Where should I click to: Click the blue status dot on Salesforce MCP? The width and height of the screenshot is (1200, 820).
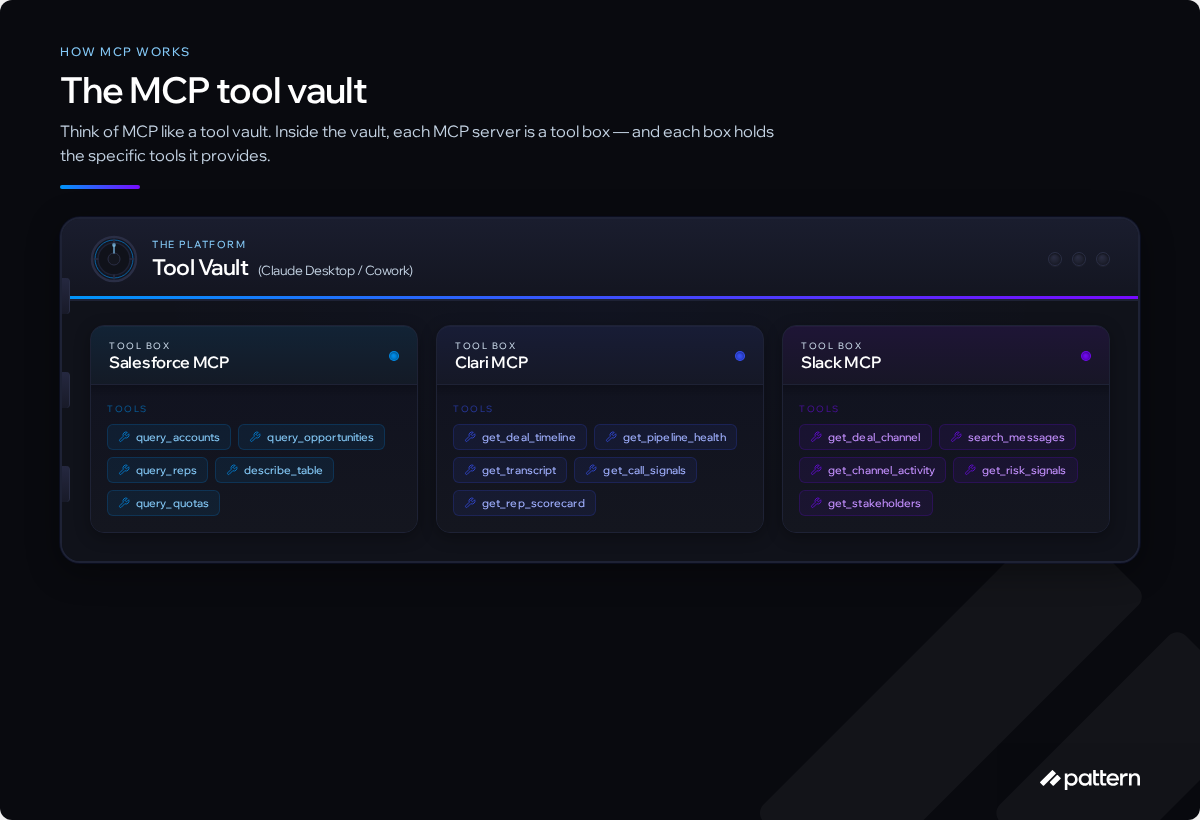click(394, 356)
